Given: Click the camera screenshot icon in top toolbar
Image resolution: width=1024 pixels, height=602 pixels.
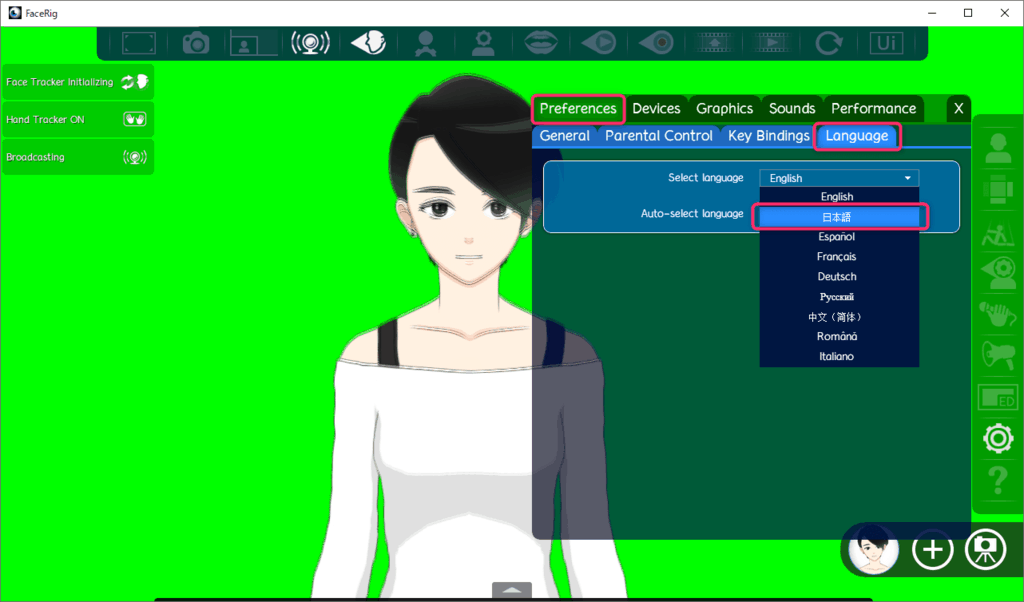Looking at the screenshot, I should click(195, 43).
